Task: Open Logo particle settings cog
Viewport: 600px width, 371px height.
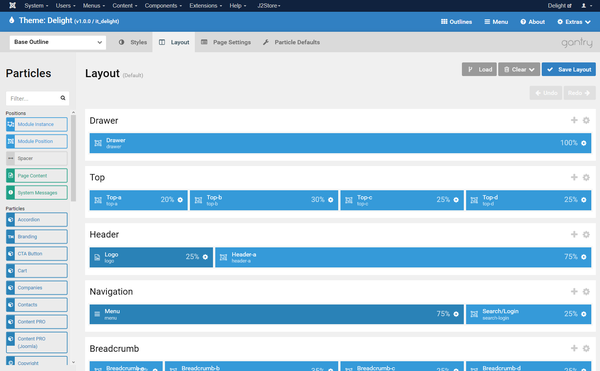Action: pyautogui.click(x=205, y=257)
